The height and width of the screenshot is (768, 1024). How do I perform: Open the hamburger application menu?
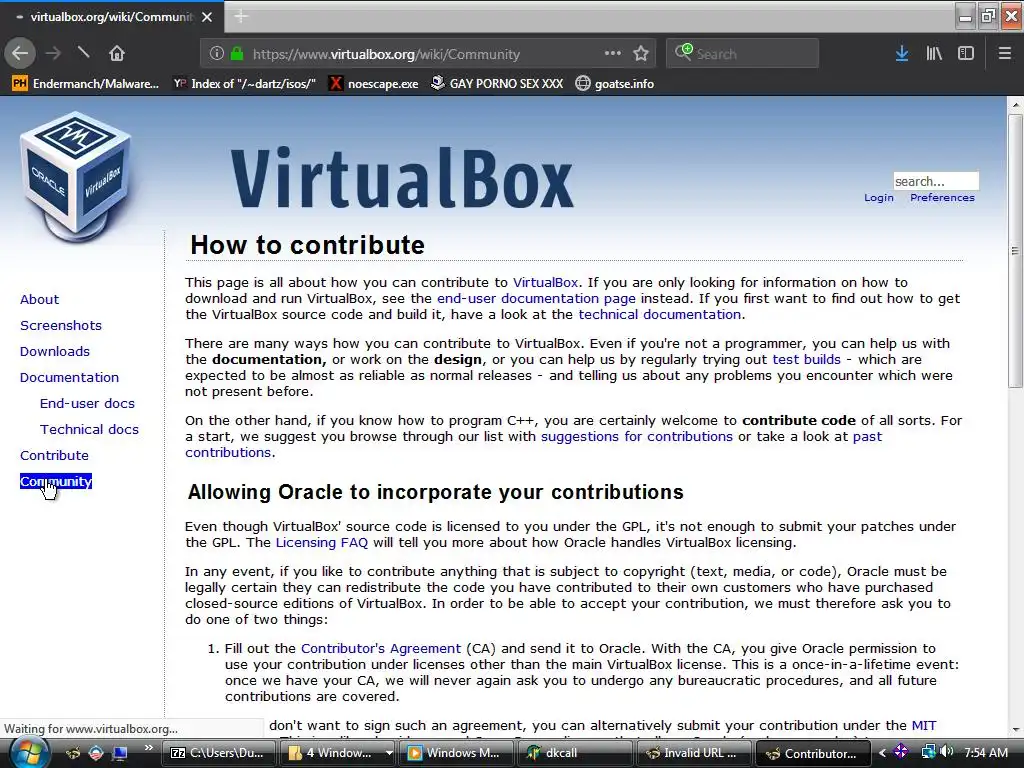coord(1004,54)
